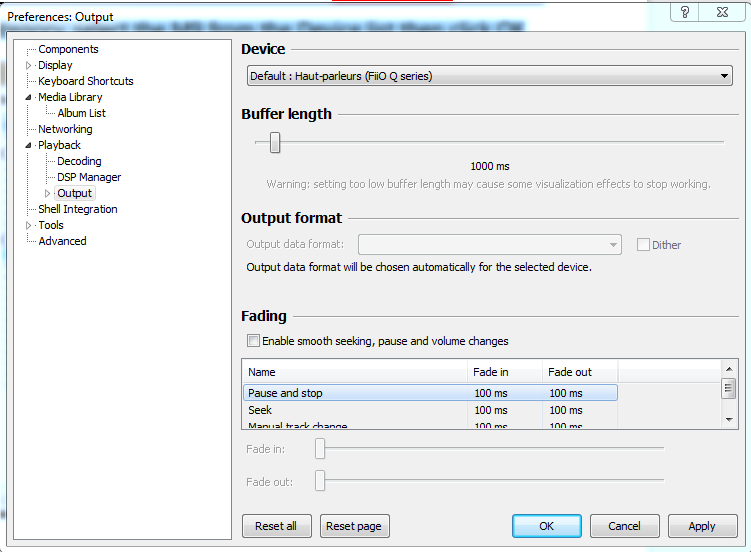Screen dimensions: 751x552
Task: Open the Decoding preferences page
Action: click(79, 161)
